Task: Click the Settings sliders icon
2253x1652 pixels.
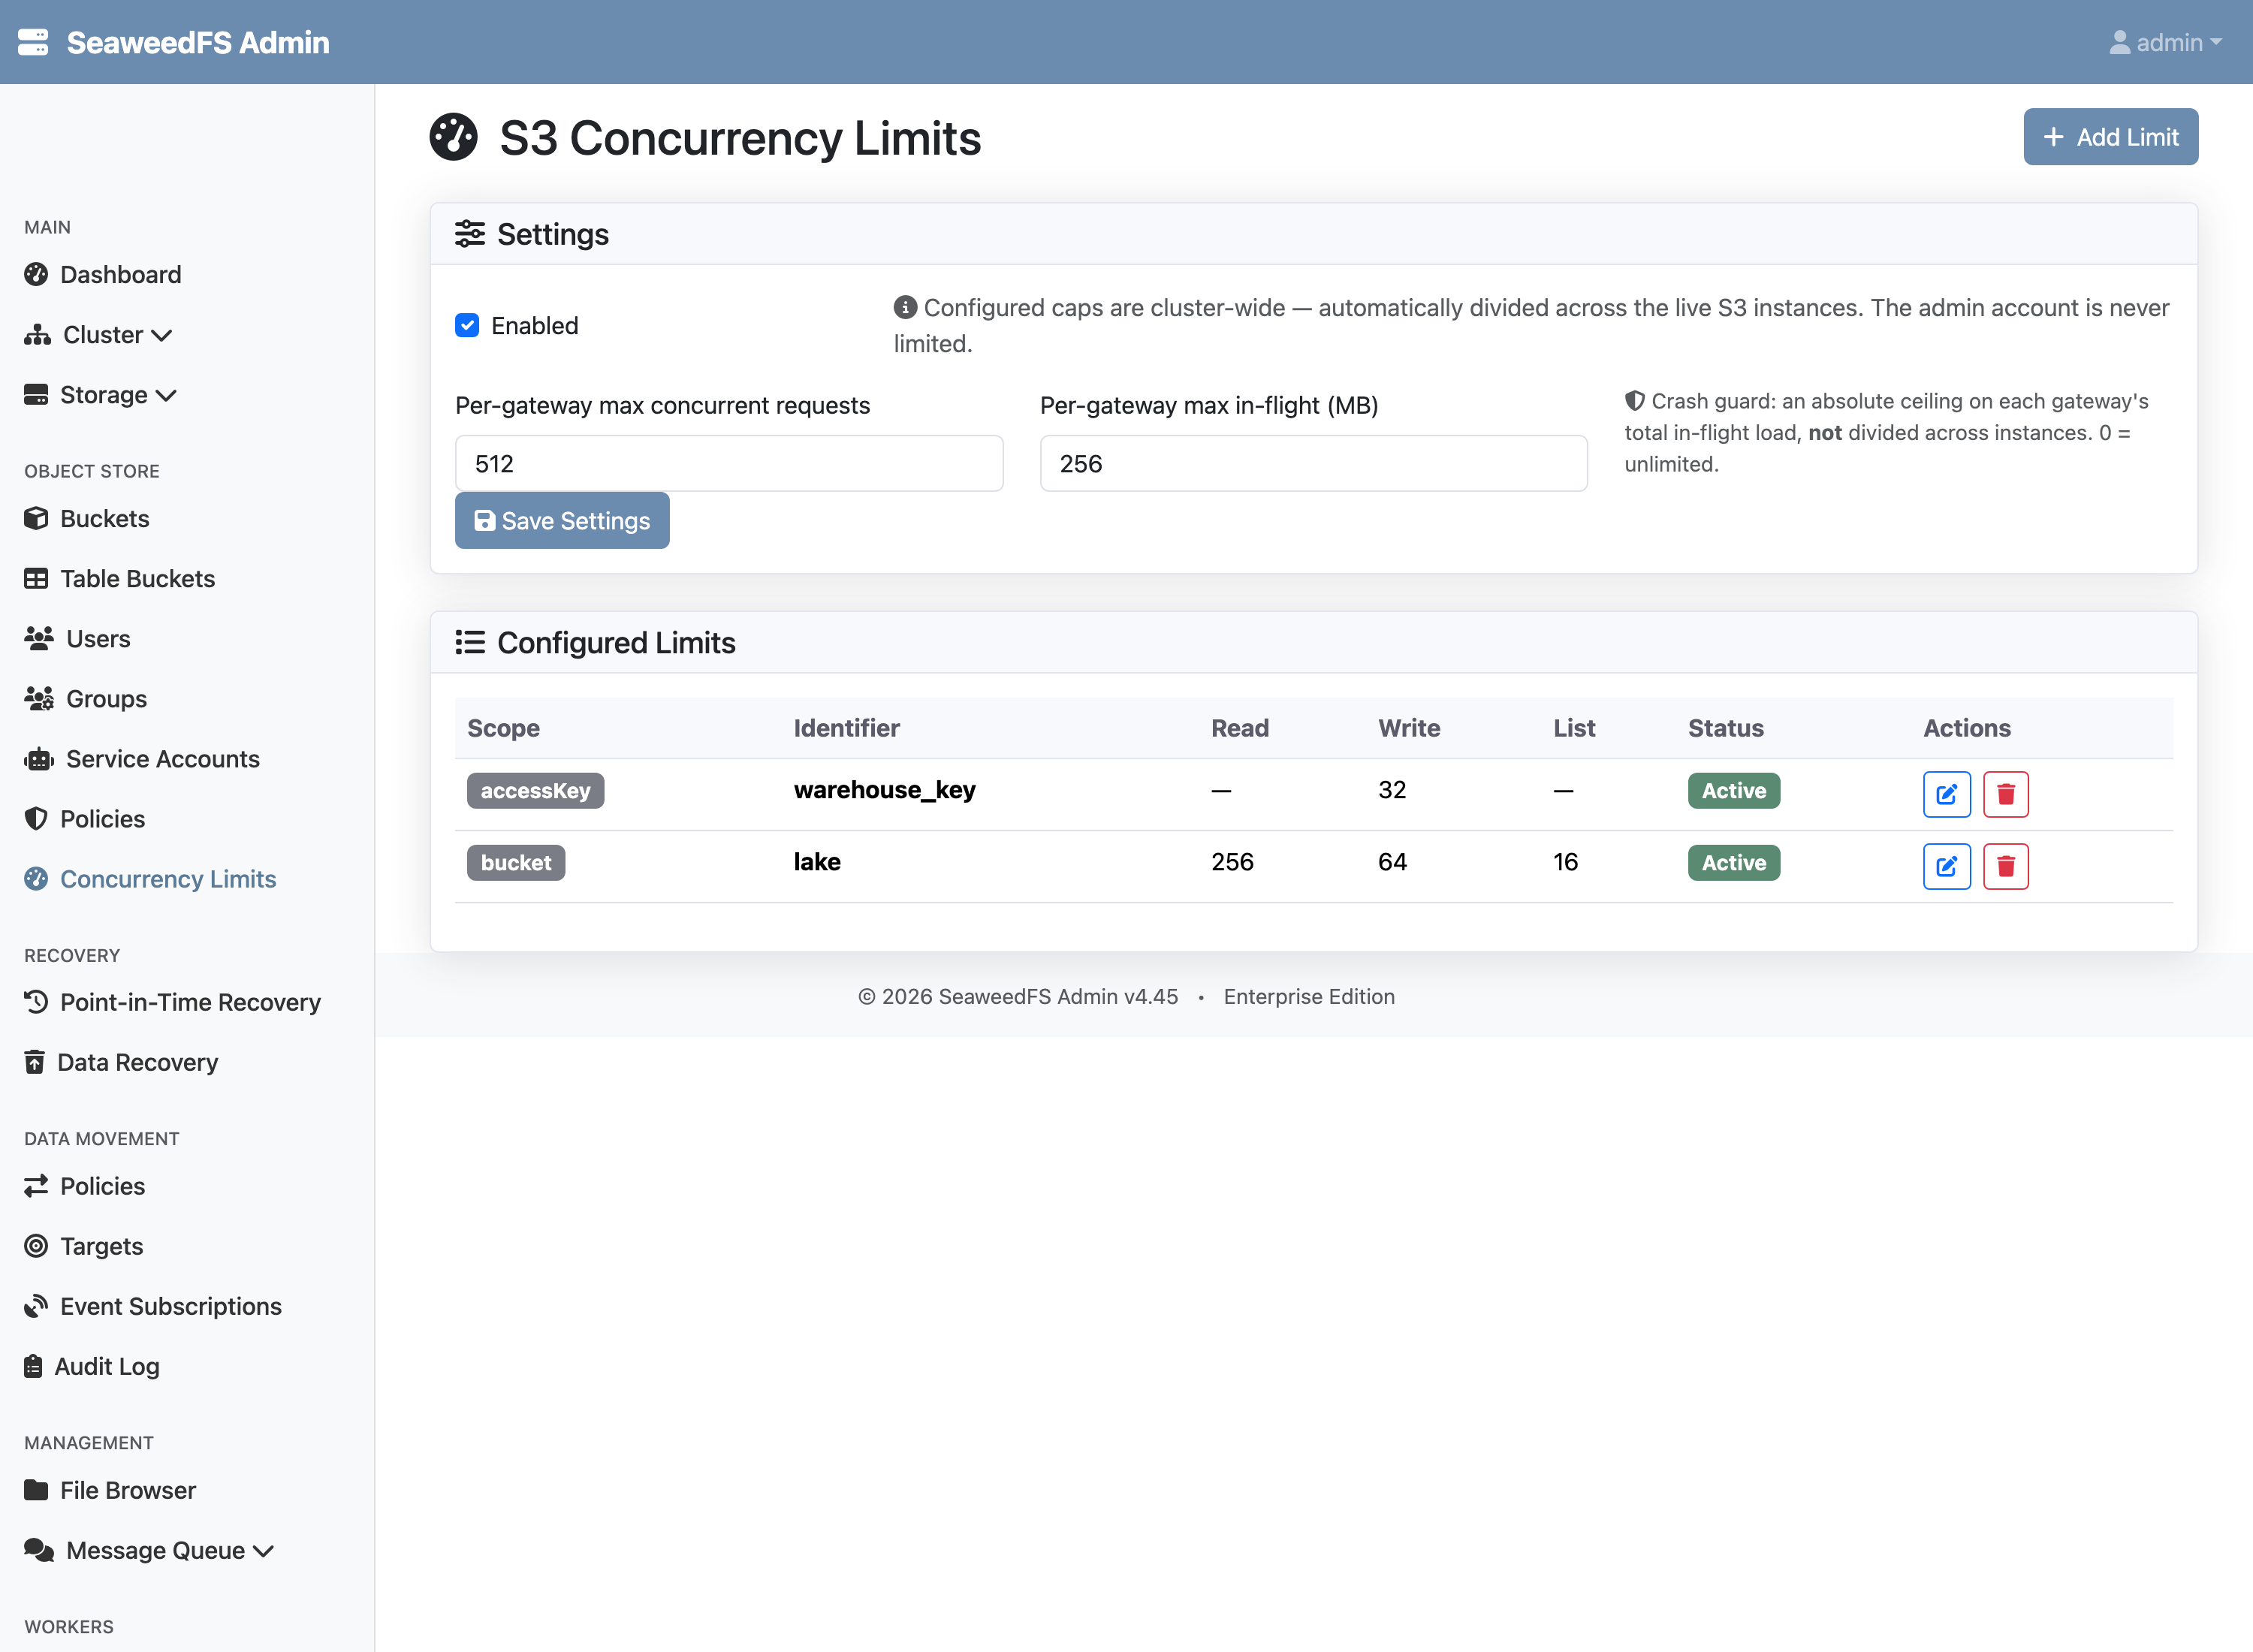Action: point(469,233)
